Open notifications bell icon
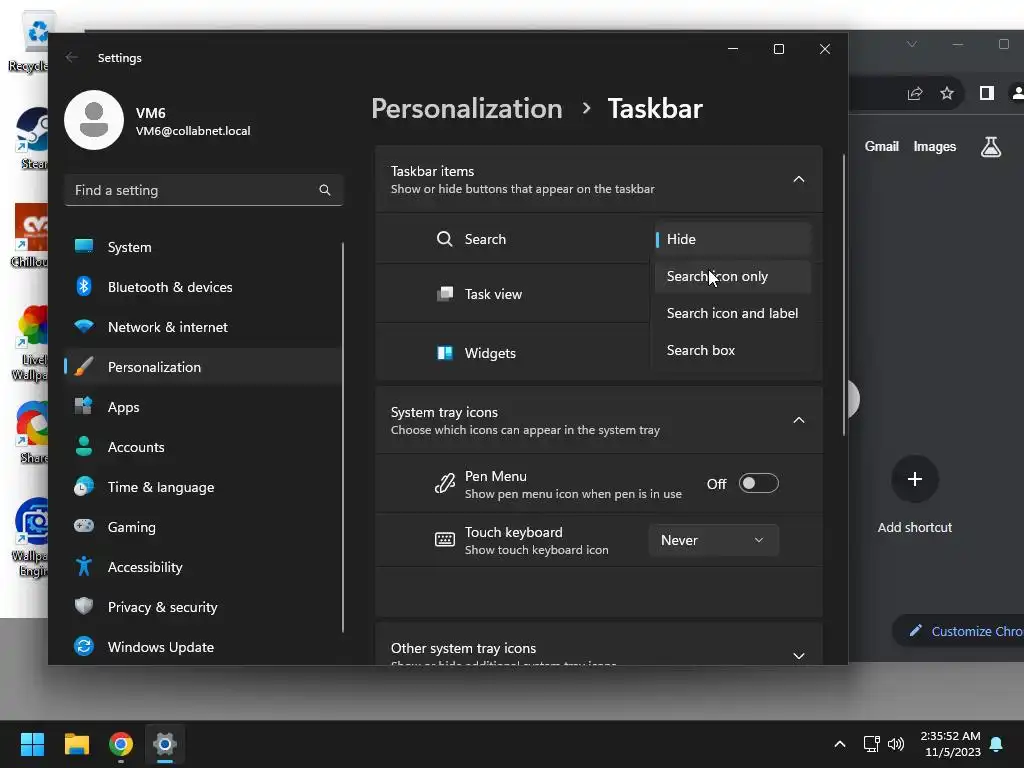Screen dimensions: 1024x768 [x=997, y=744]
